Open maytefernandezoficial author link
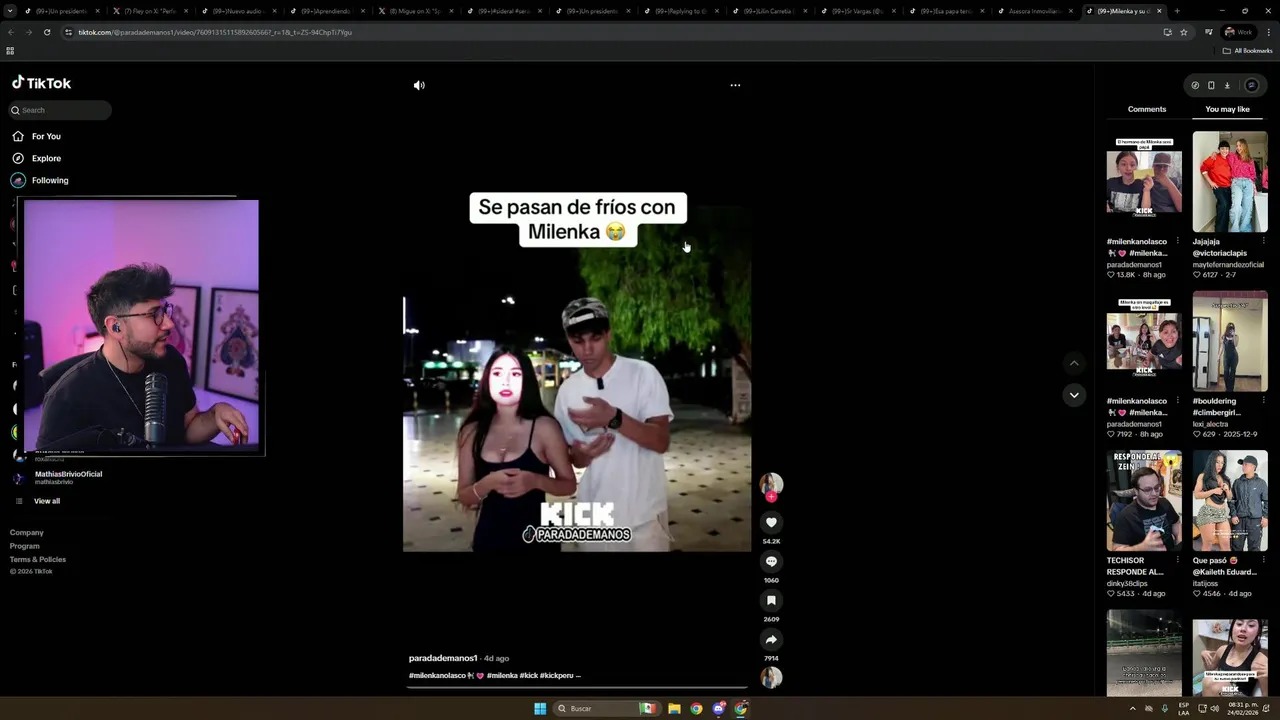This screenshot has height=720, width=1280. pos(1230,265)
